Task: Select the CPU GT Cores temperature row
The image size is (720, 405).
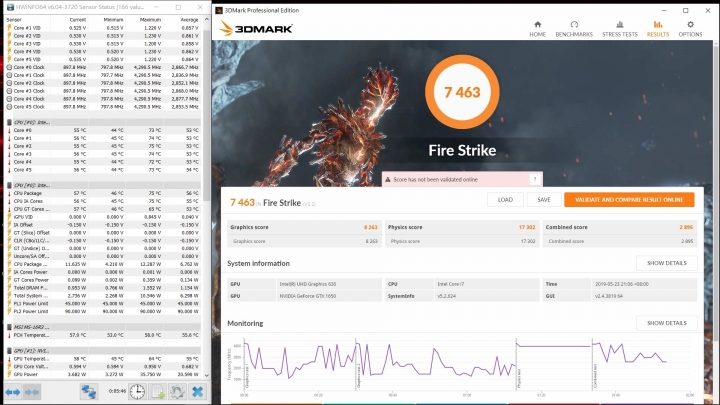Action: (x=103, y=209)
